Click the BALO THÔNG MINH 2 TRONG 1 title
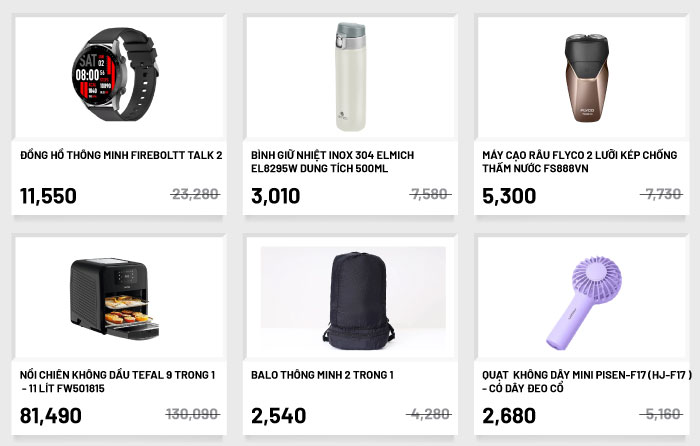This screenshot has width=700, height=446. tap(322, 375)
